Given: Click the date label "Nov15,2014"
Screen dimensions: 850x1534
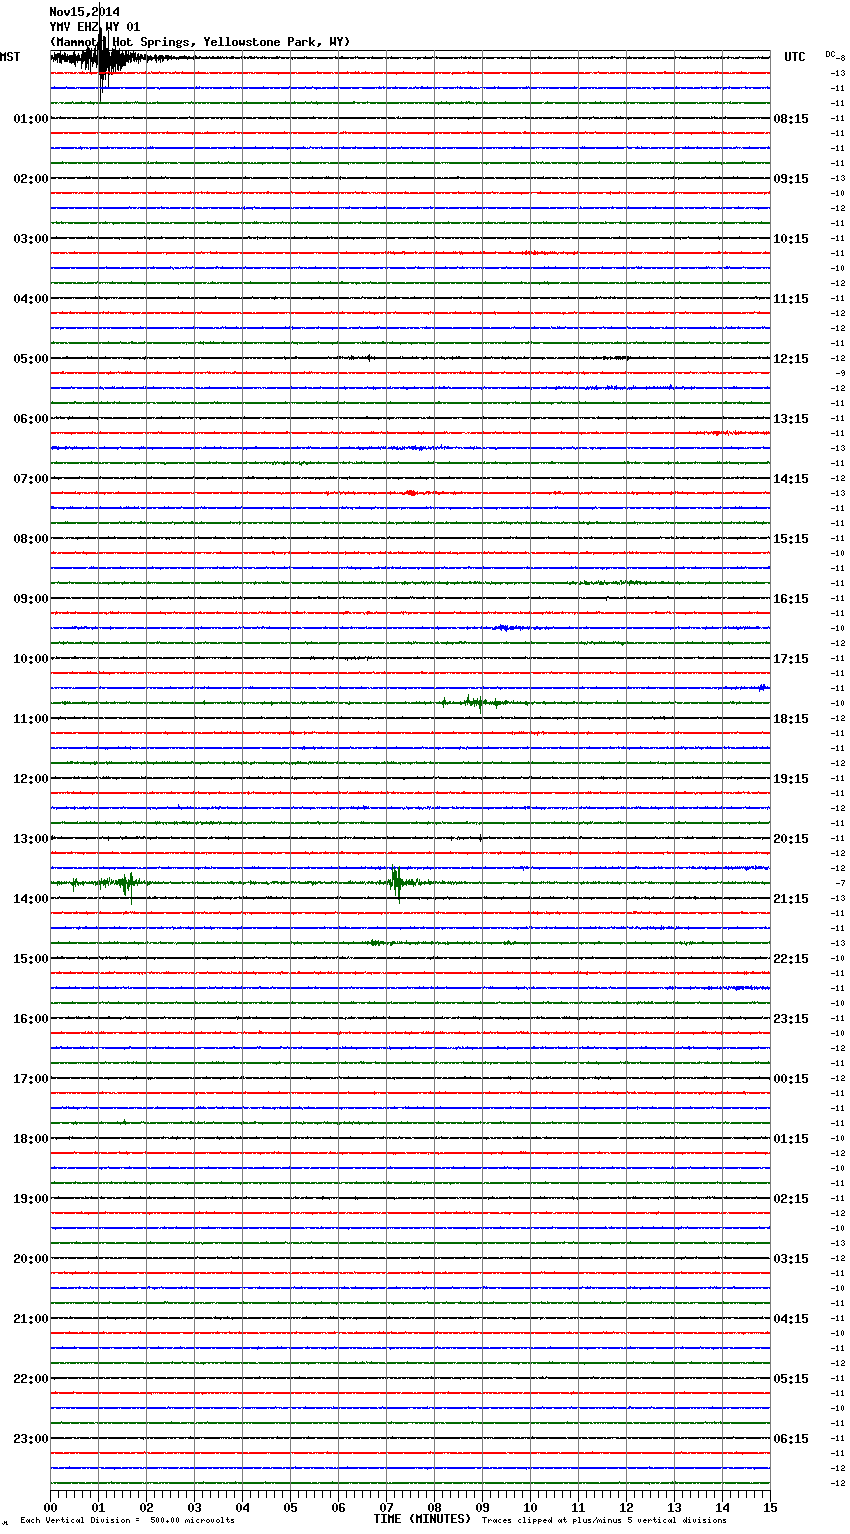Looking at the screenshot, I should pos(84,12).
